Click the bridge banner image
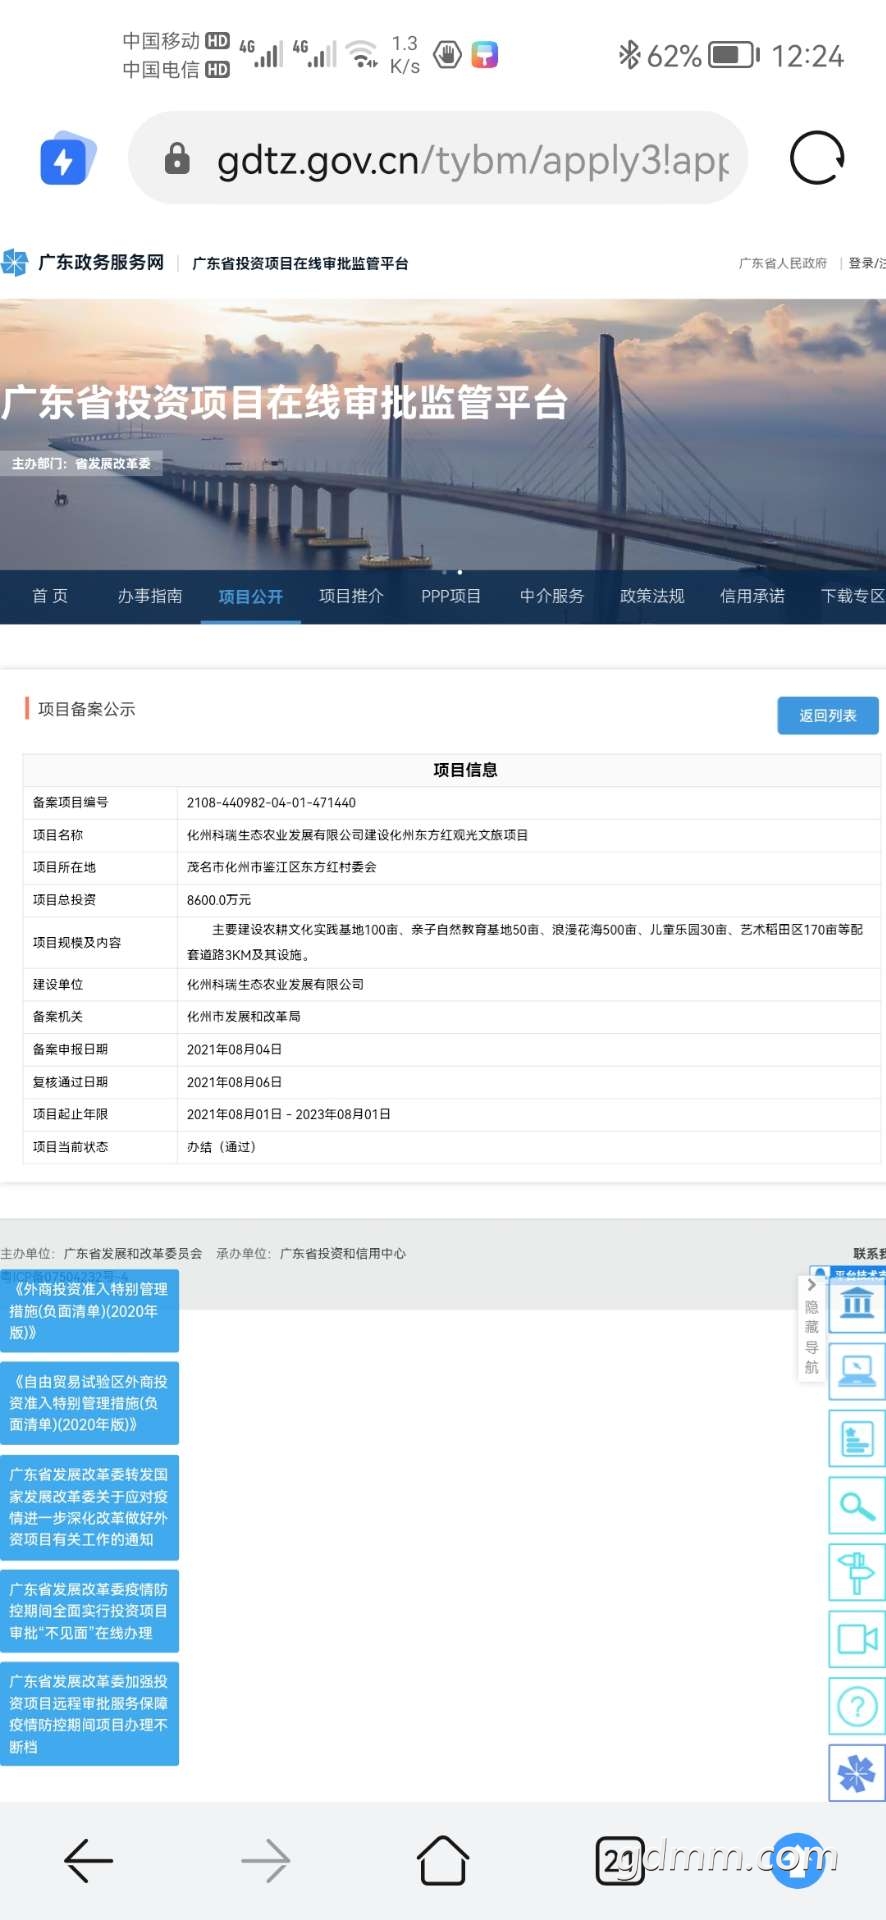 click(443, 435)
